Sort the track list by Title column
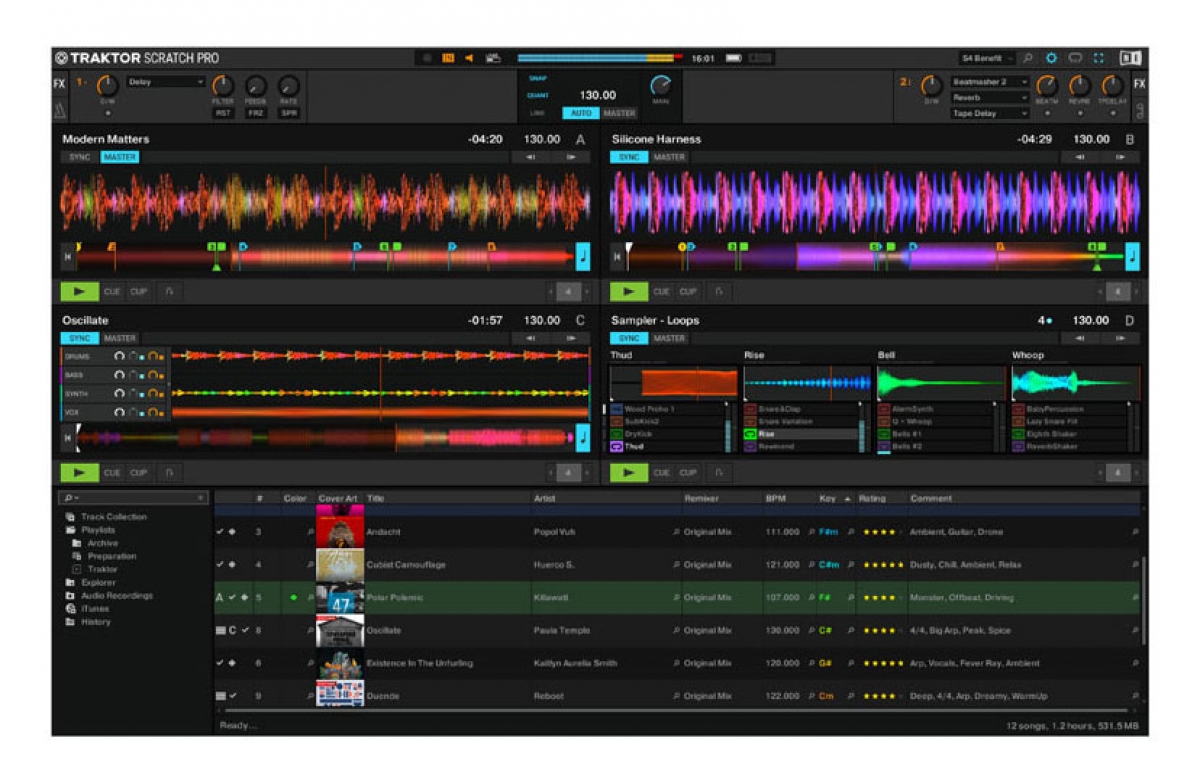The image size is (1200, 783). [376, 498]
